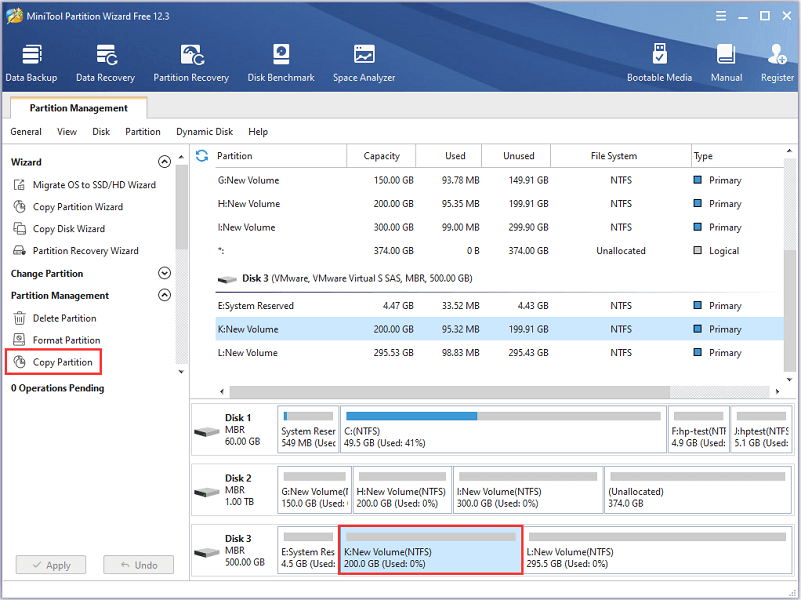Click Format Partition link
The width and height of the screenshot is (801, 600).
tap(66, 340)
